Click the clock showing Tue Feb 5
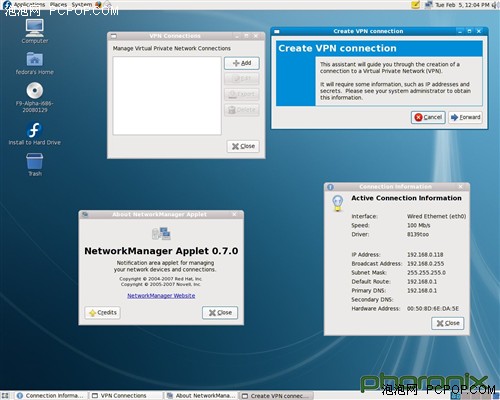 click(462, 5)
